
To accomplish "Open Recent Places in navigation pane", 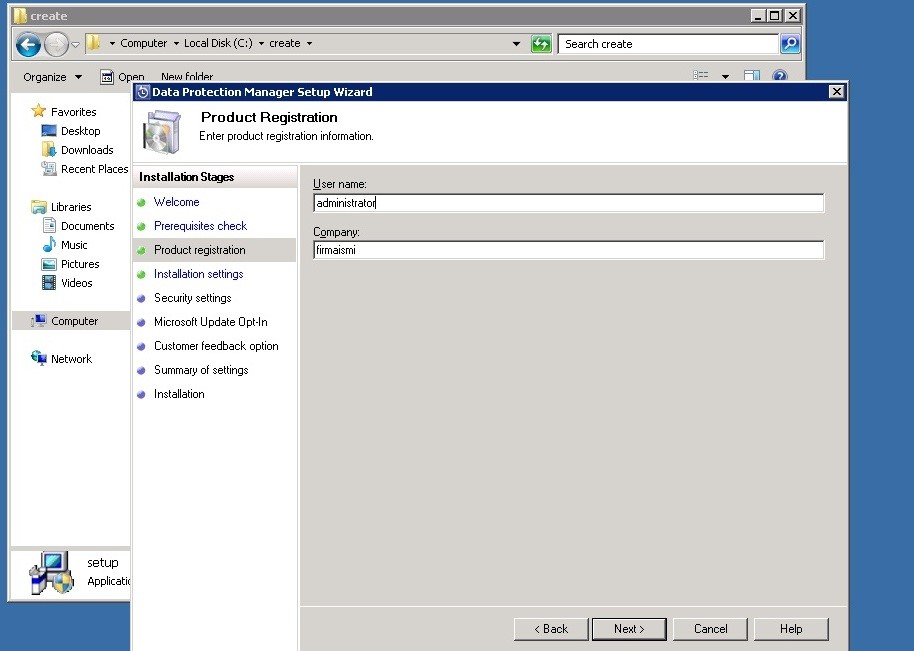I will click(x=94, y=169).
